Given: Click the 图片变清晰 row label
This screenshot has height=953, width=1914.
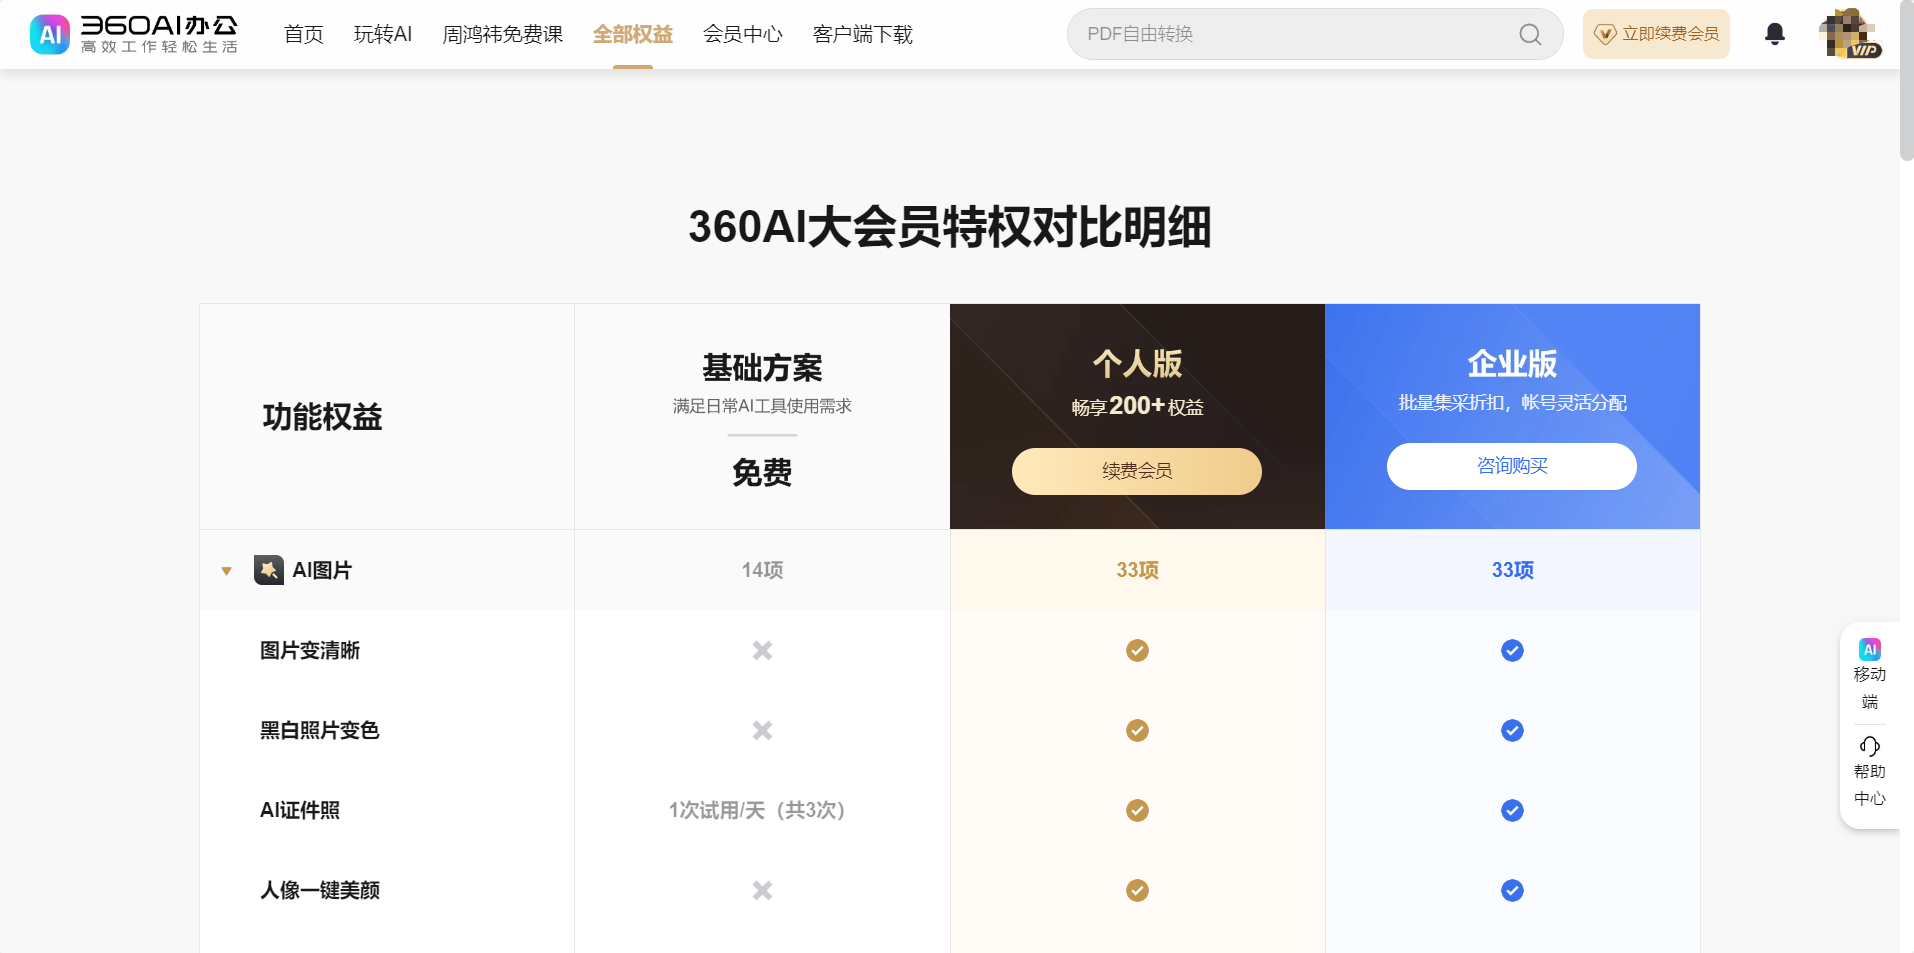Looking at the screenshot, I should point(310,650).
